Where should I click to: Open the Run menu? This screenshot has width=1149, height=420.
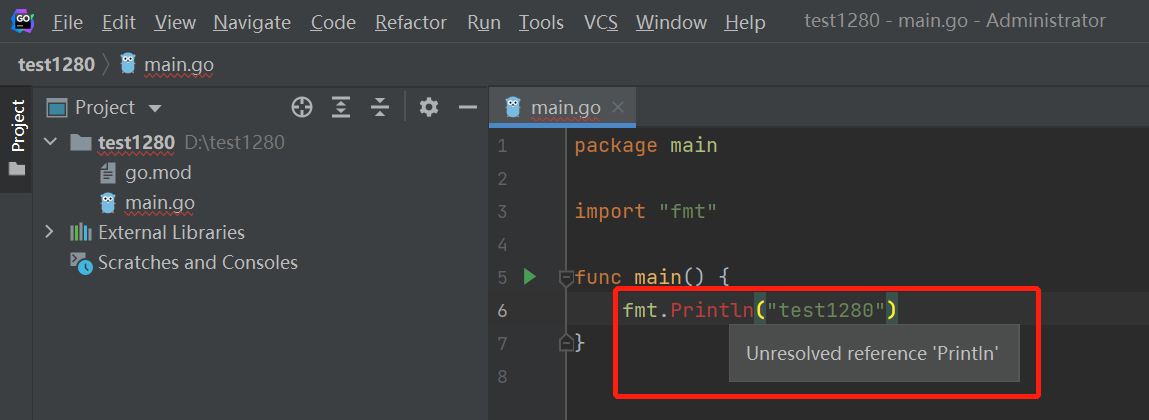484,23
